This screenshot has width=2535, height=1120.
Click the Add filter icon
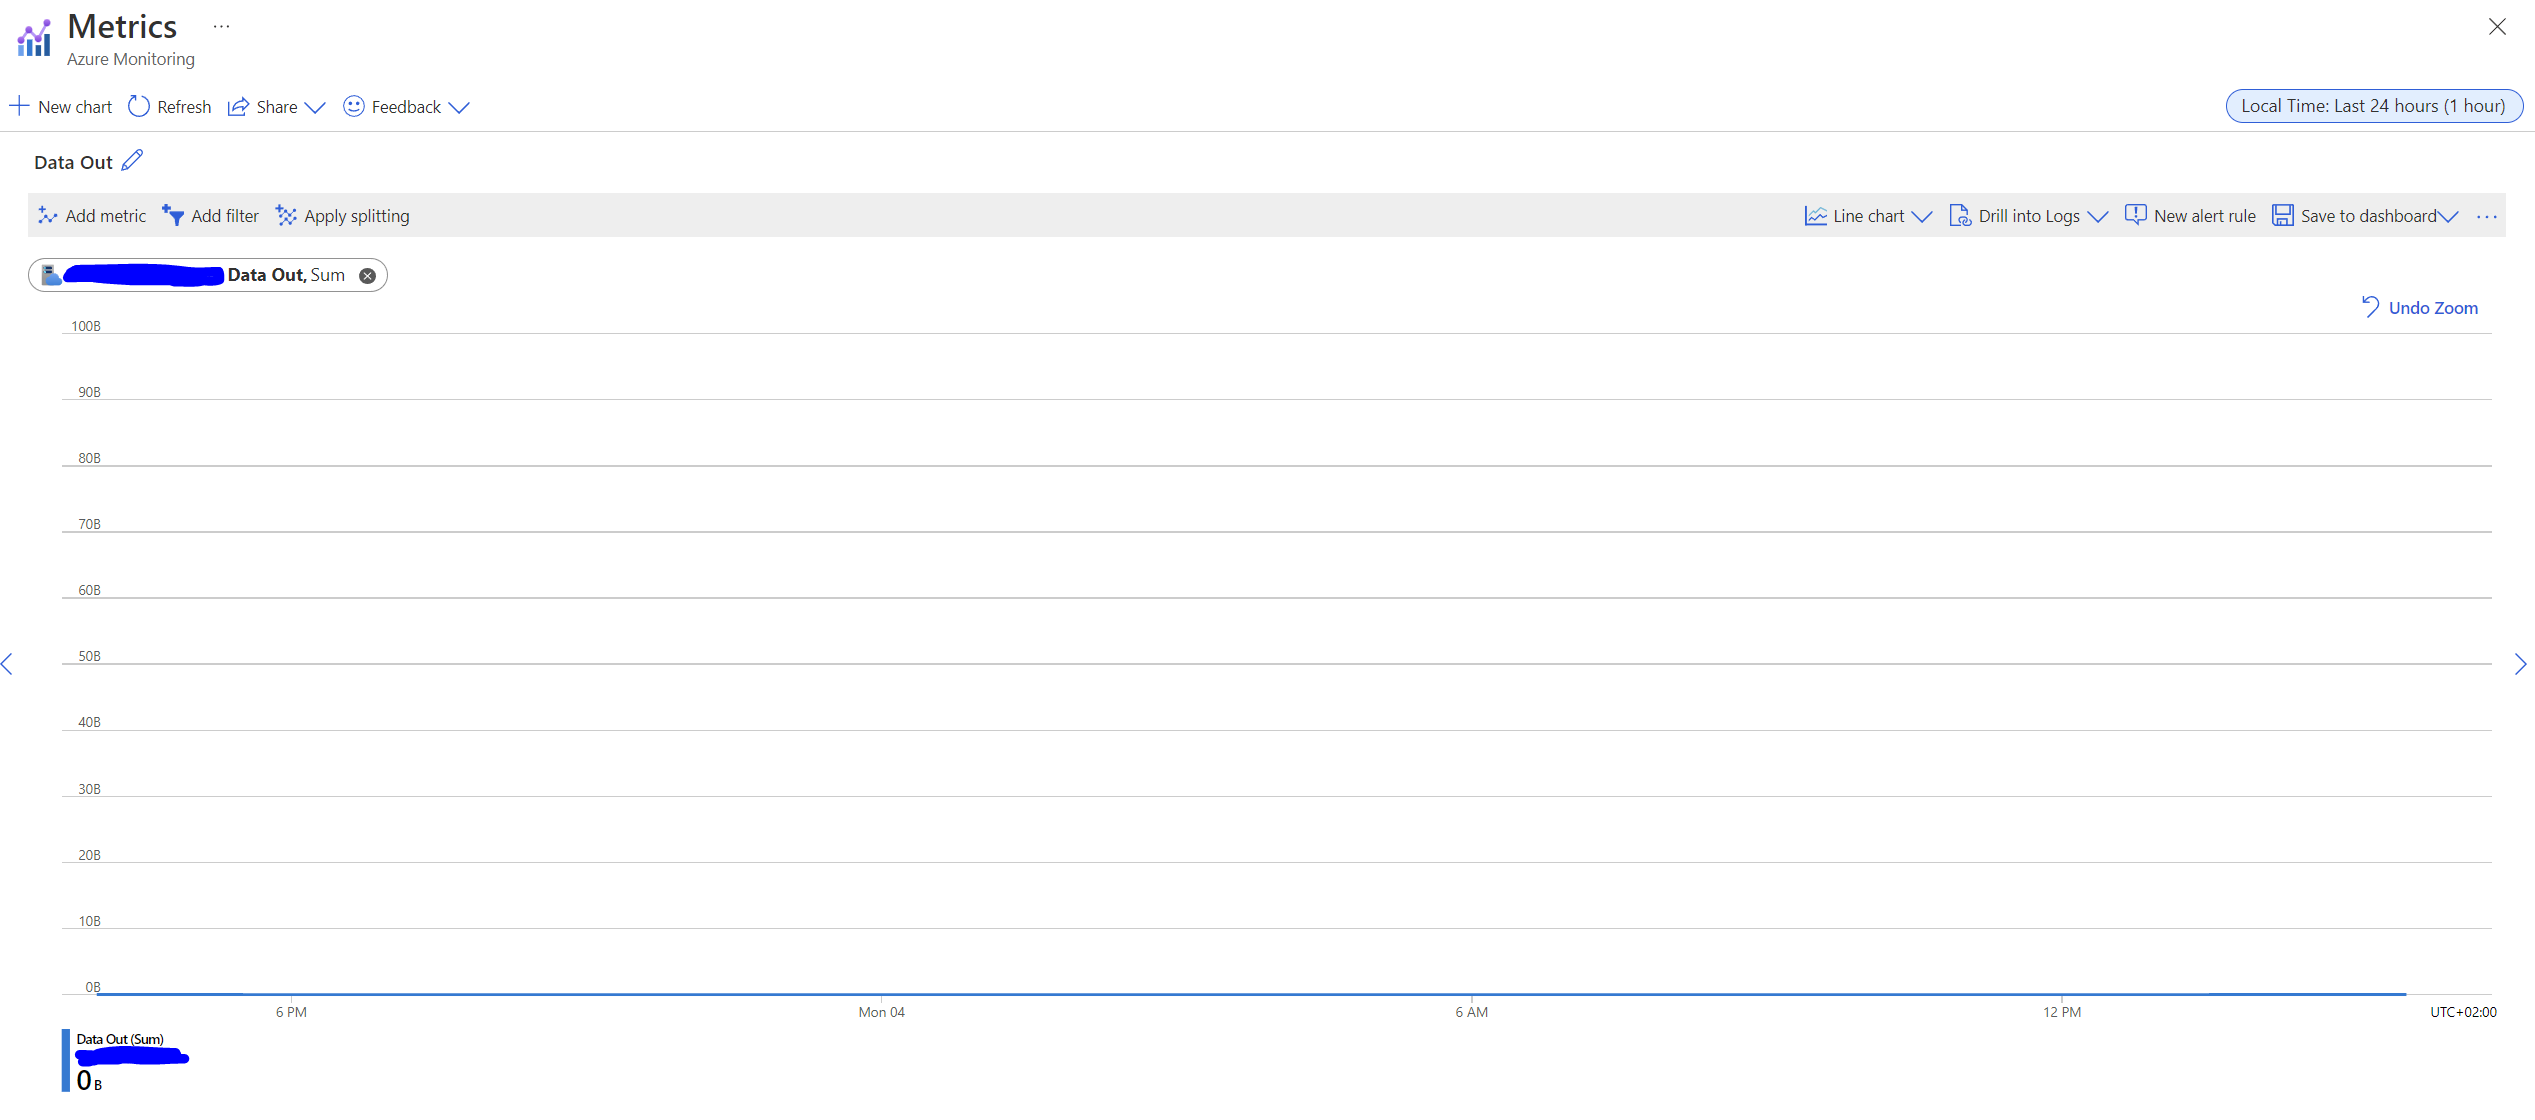point(172,215)
